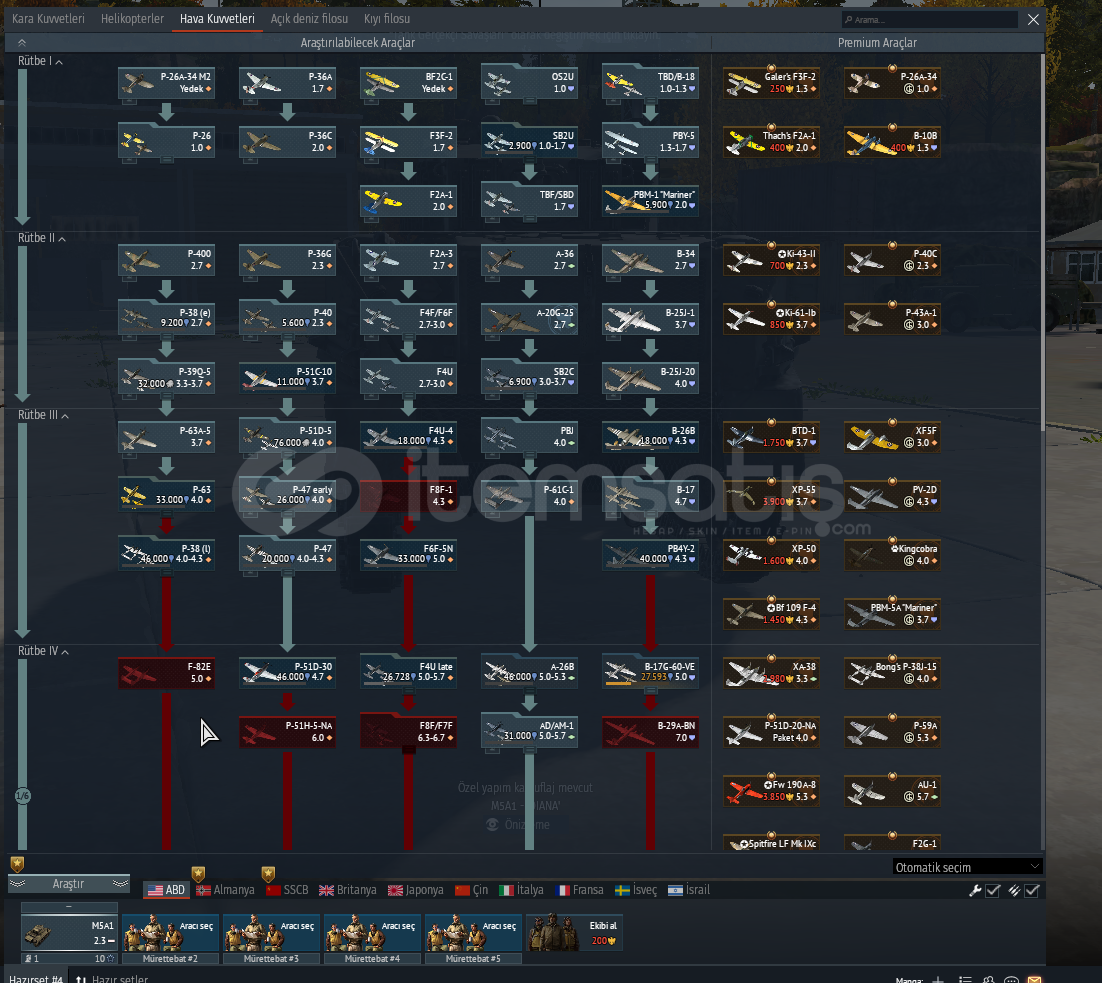Screen dimensions: 1102x983
Task: Select premium XP-55 aircraft
Action: pyautogui.click(x=772, y=496)
